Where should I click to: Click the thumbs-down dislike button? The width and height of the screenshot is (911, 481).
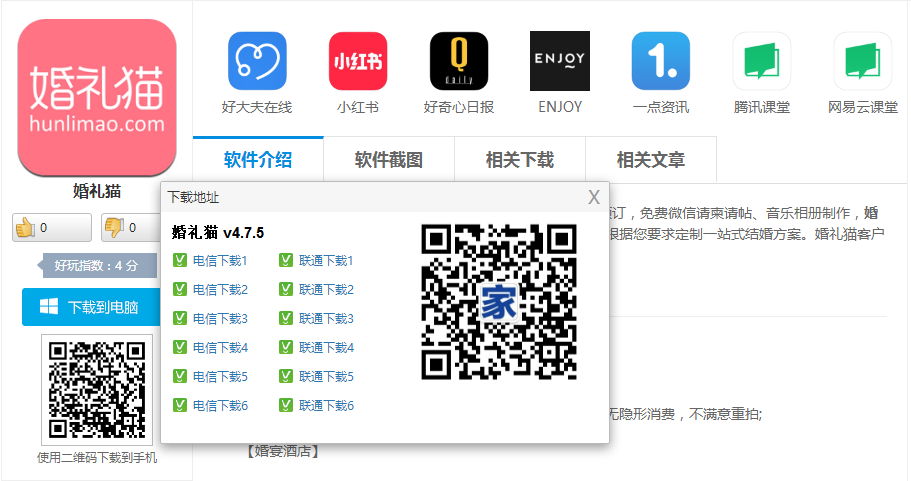click(x=131, y=227)
